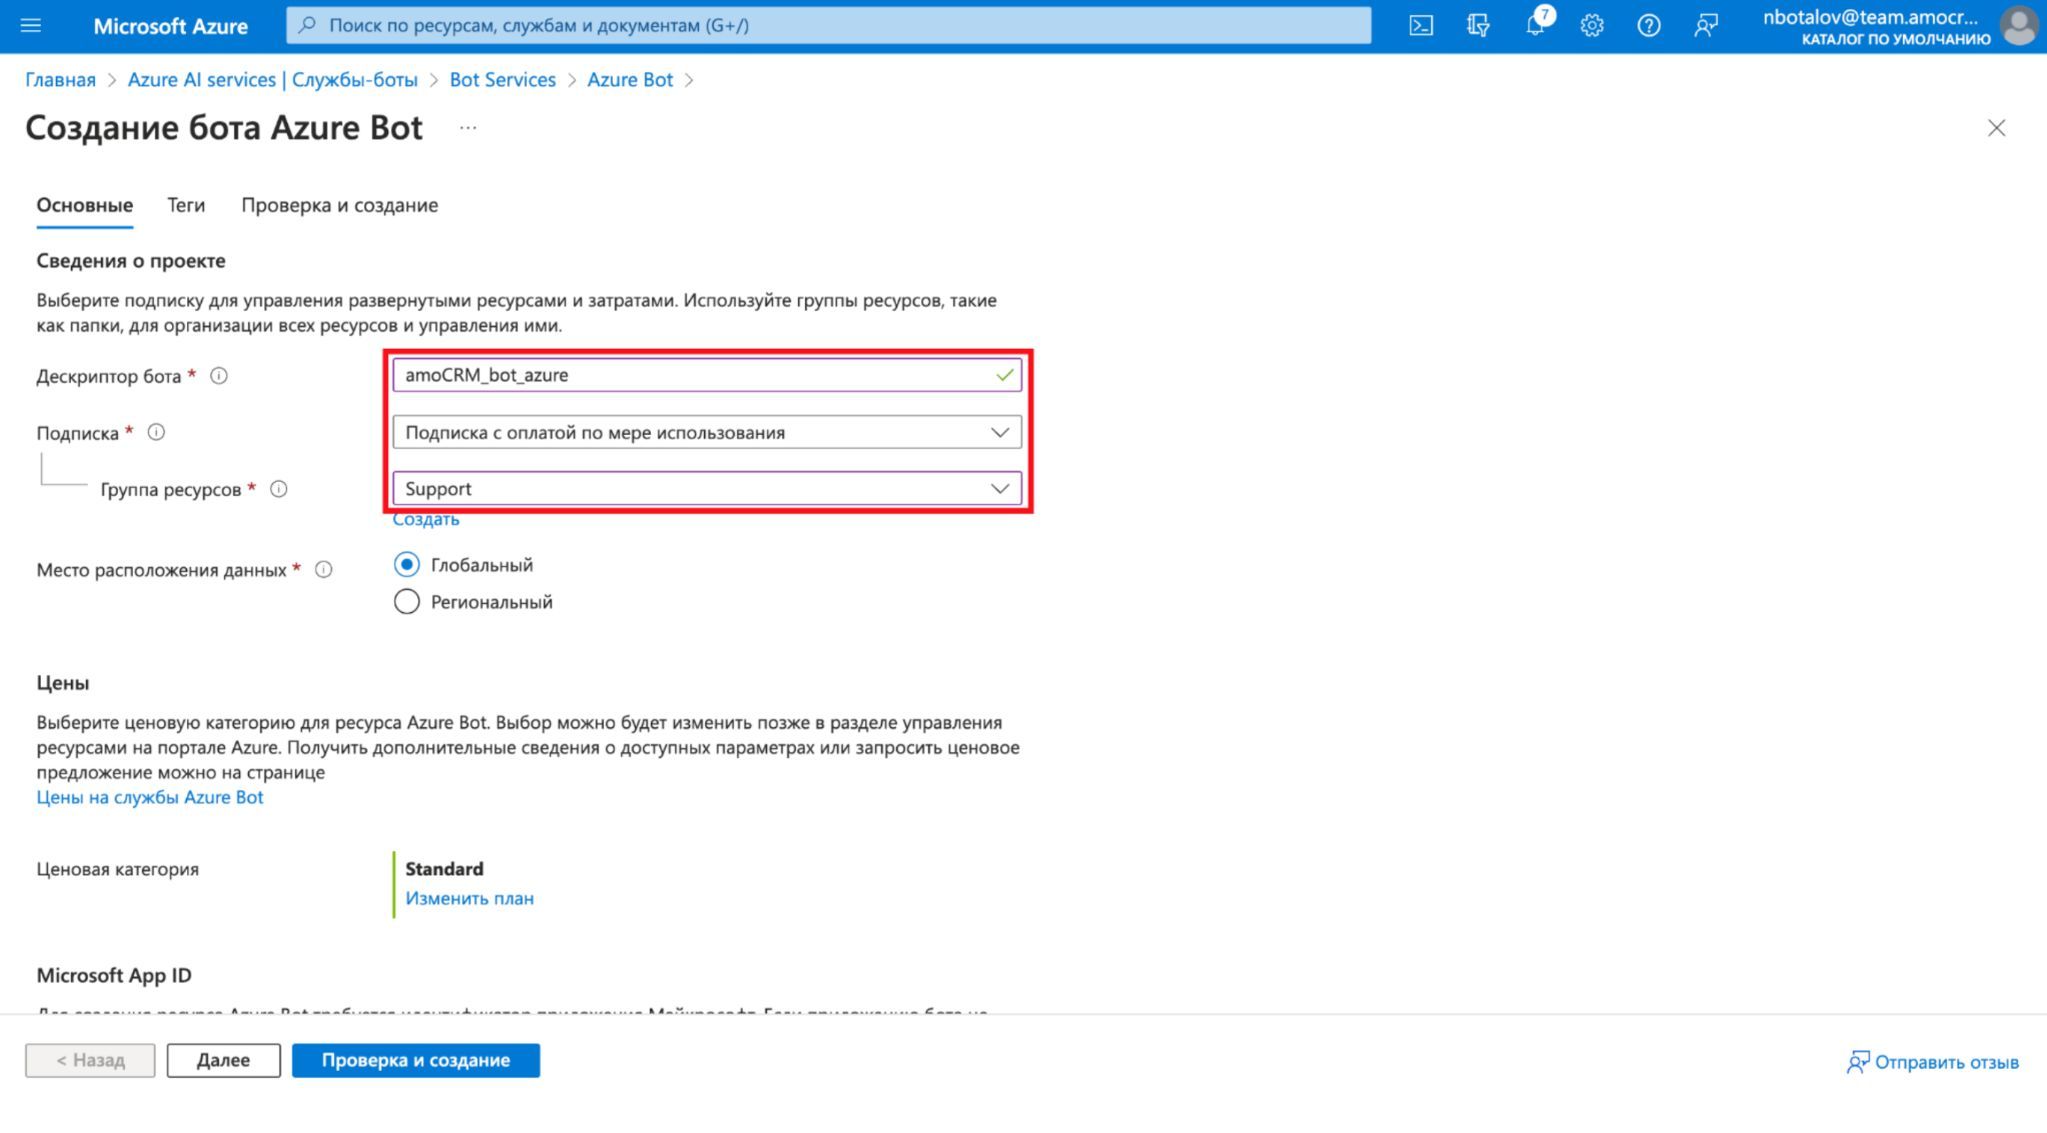Close the Azure Bot creation blade
Viewport: 2047px width, 1133px height.
1996,128
